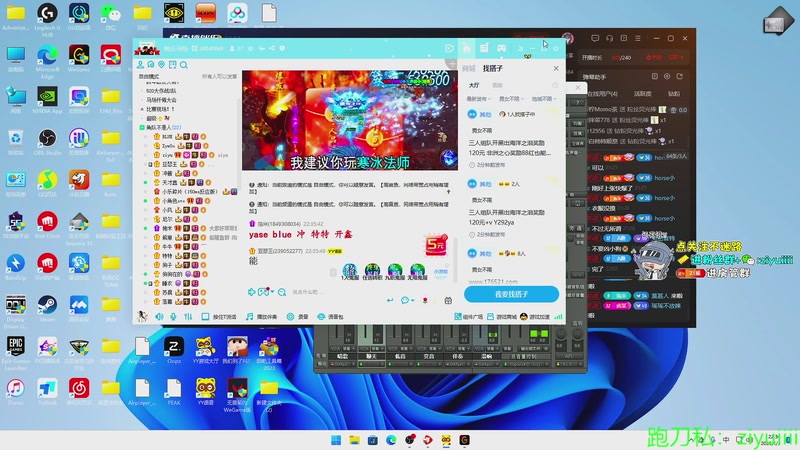
Task: Click the flower icon near chat input
Action: (x=426, y=301)
